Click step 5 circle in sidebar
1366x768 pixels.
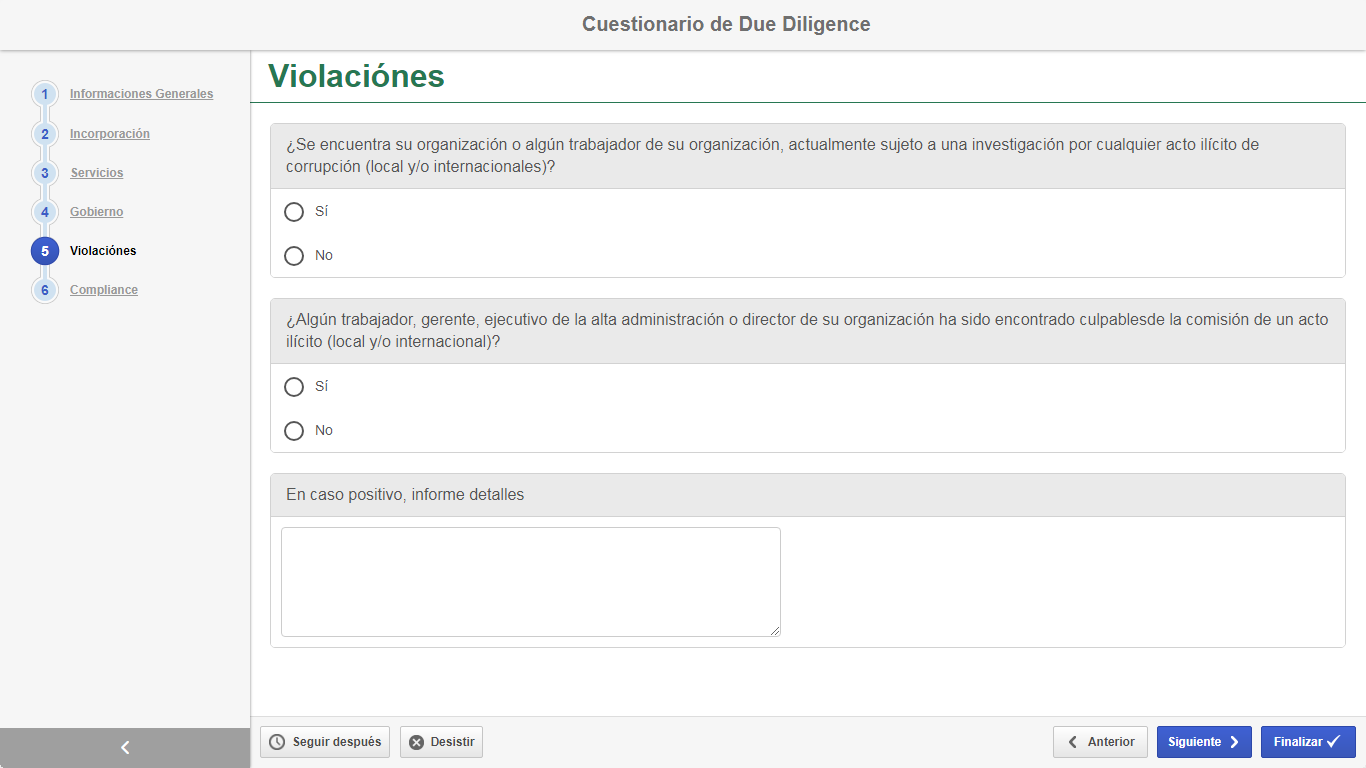click(45, 250)
